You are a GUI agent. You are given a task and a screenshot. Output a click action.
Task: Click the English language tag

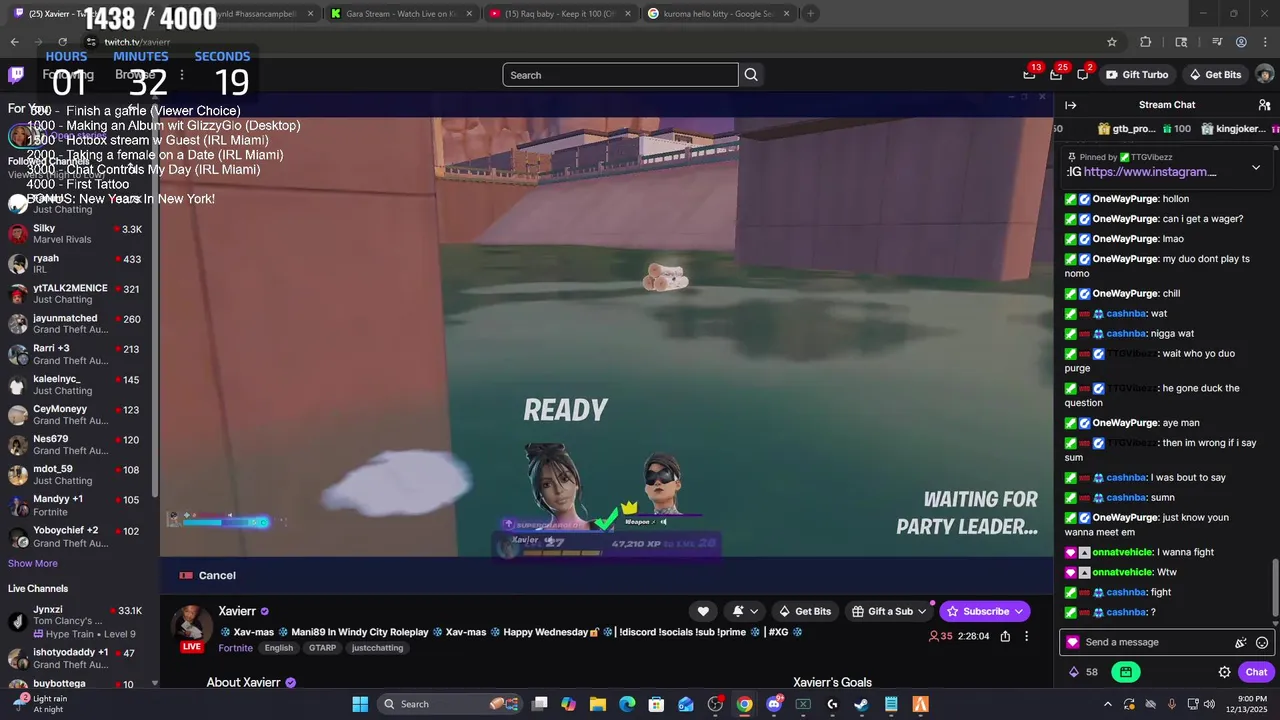(x=279, y=648)
